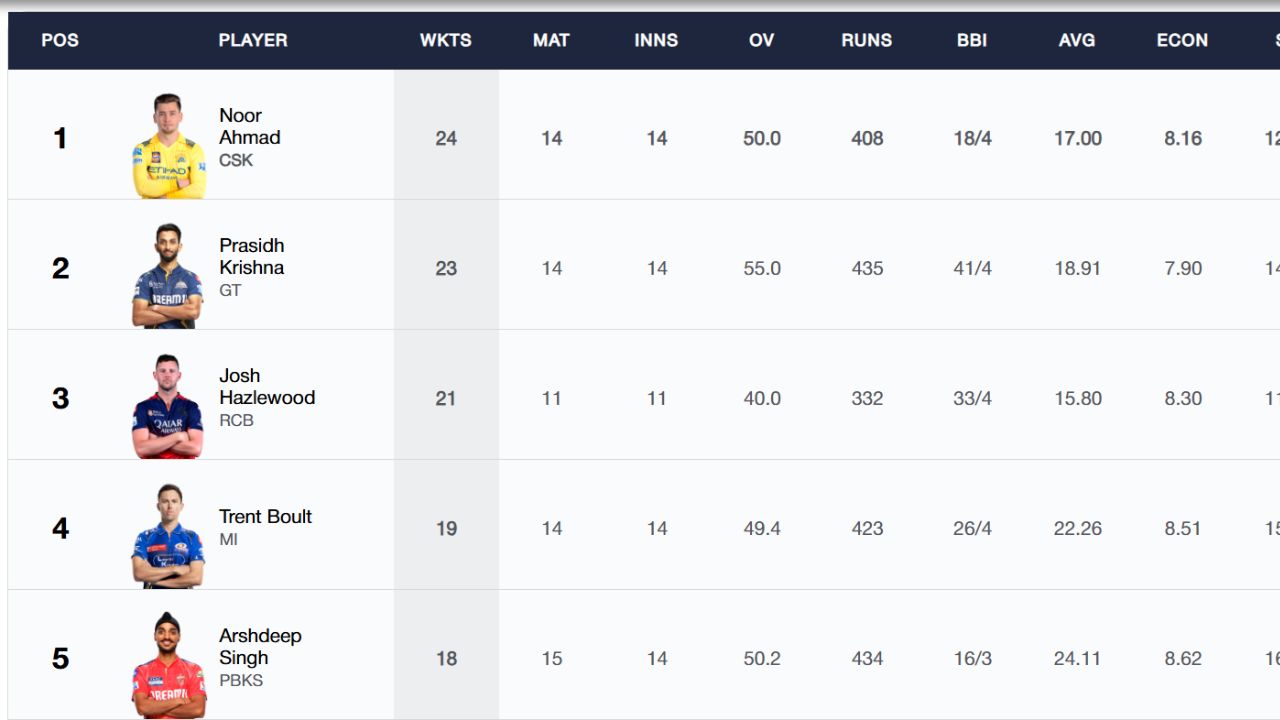
Task: Open Josh Hazlewood's player photo
Action: [168, 406]
